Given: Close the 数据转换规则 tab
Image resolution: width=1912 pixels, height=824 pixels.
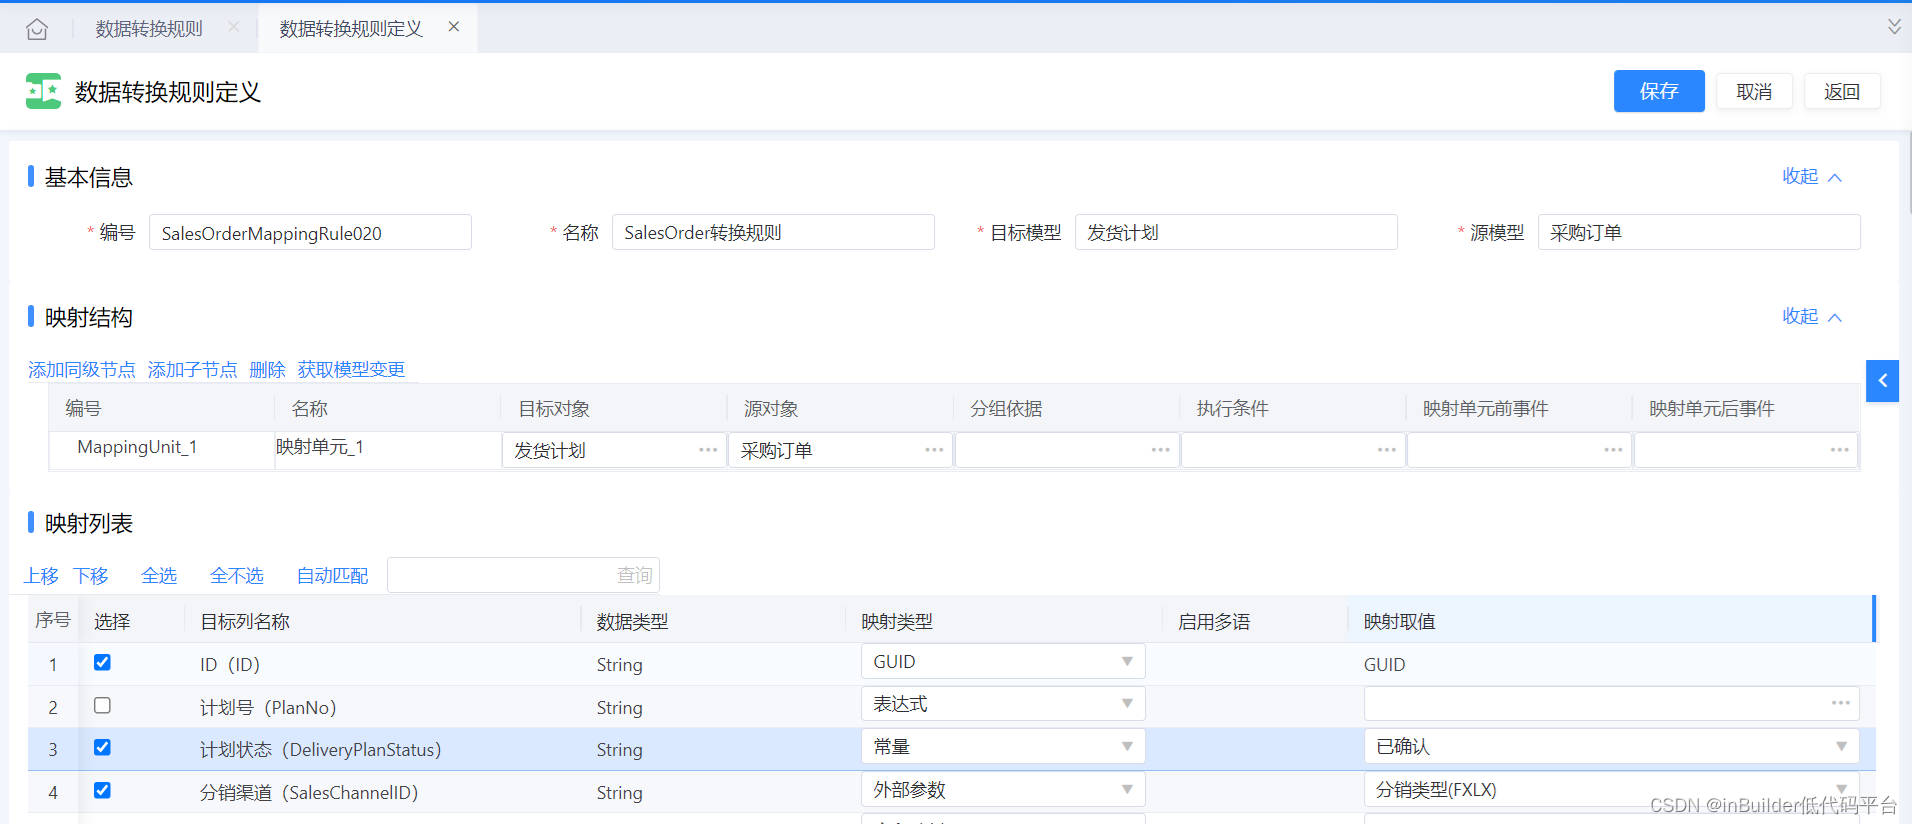Looking at the screenshot, I should pos(233,27).
